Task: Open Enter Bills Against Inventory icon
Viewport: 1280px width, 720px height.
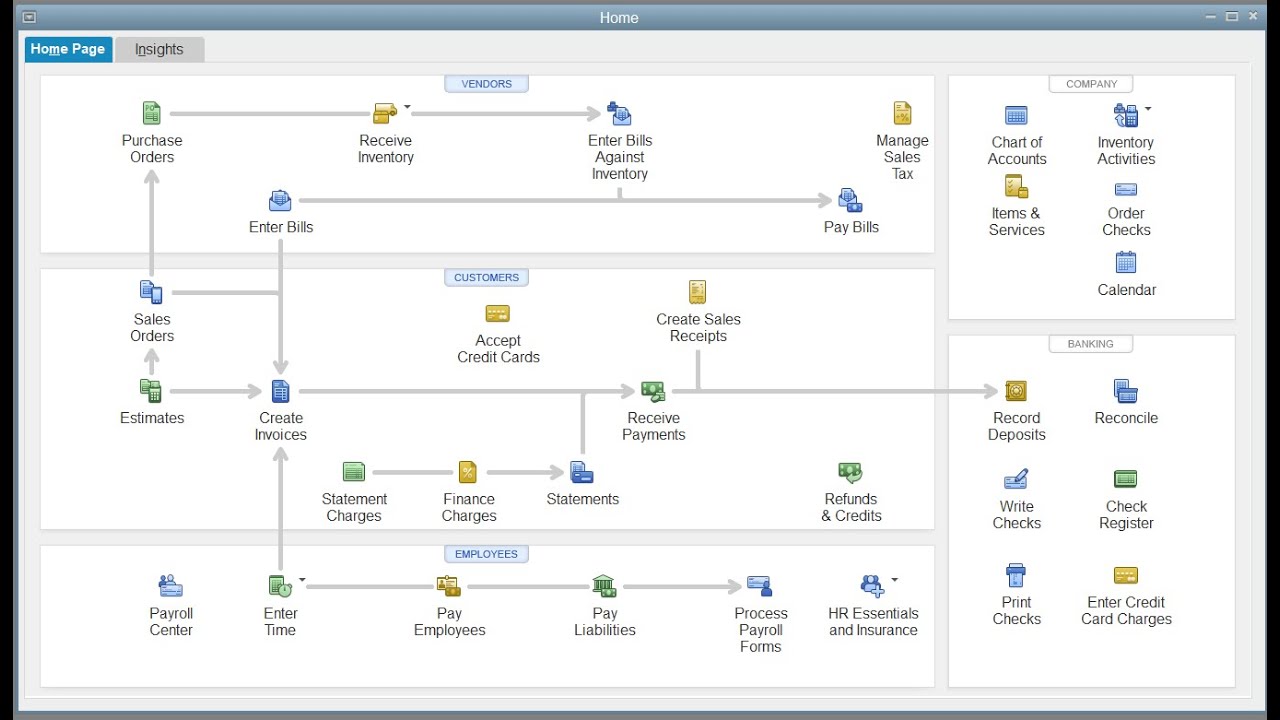Action: (x=619, y=114)
